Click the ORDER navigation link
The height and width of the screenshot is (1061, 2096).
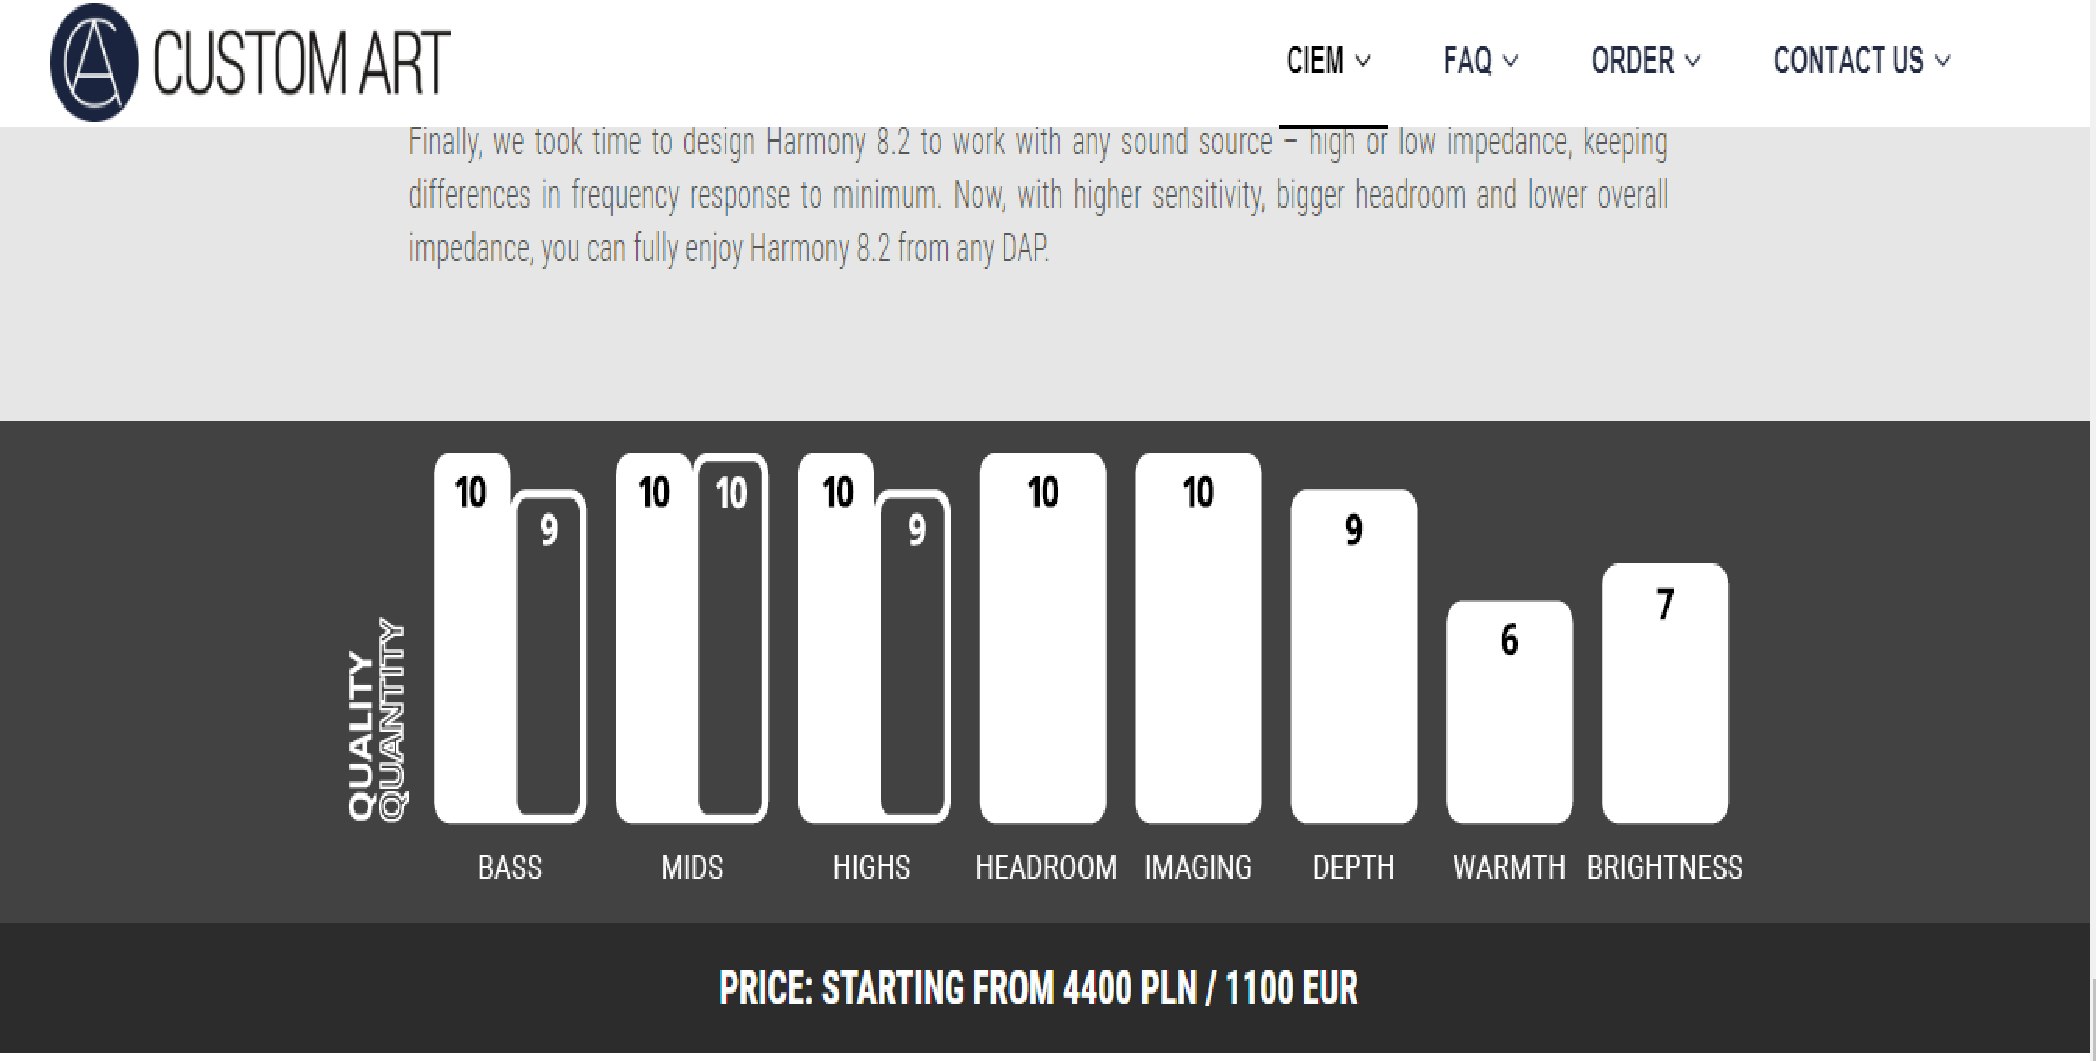coord(1632,61)
